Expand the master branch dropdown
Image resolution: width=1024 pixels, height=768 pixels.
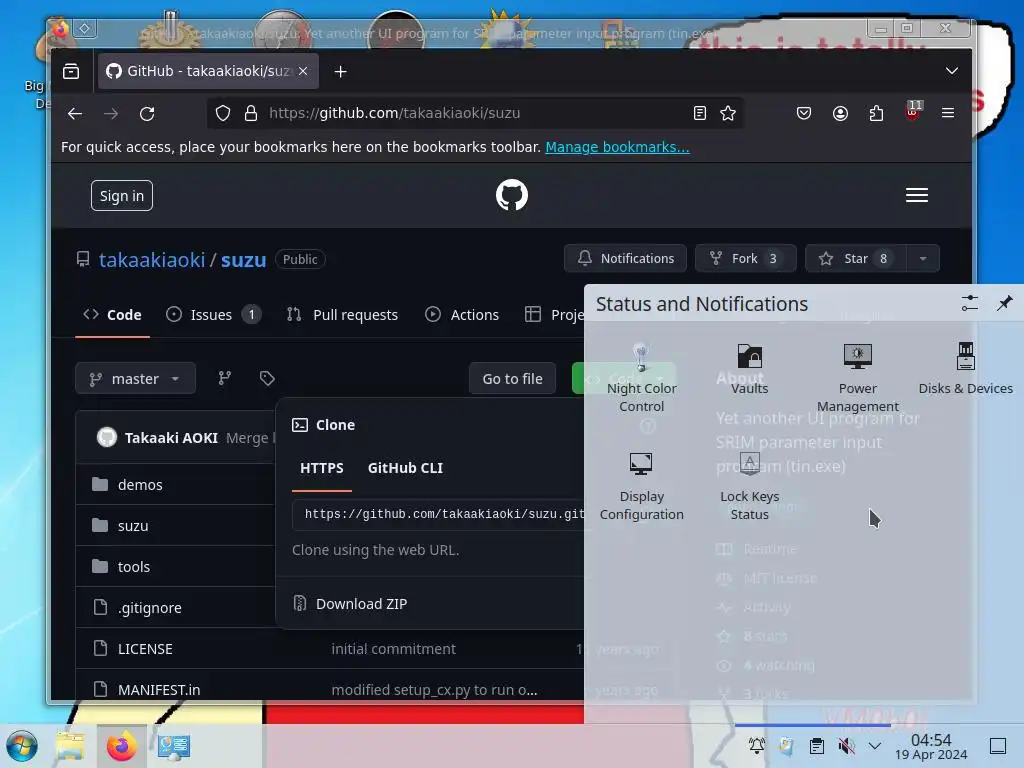coord(135,379)
